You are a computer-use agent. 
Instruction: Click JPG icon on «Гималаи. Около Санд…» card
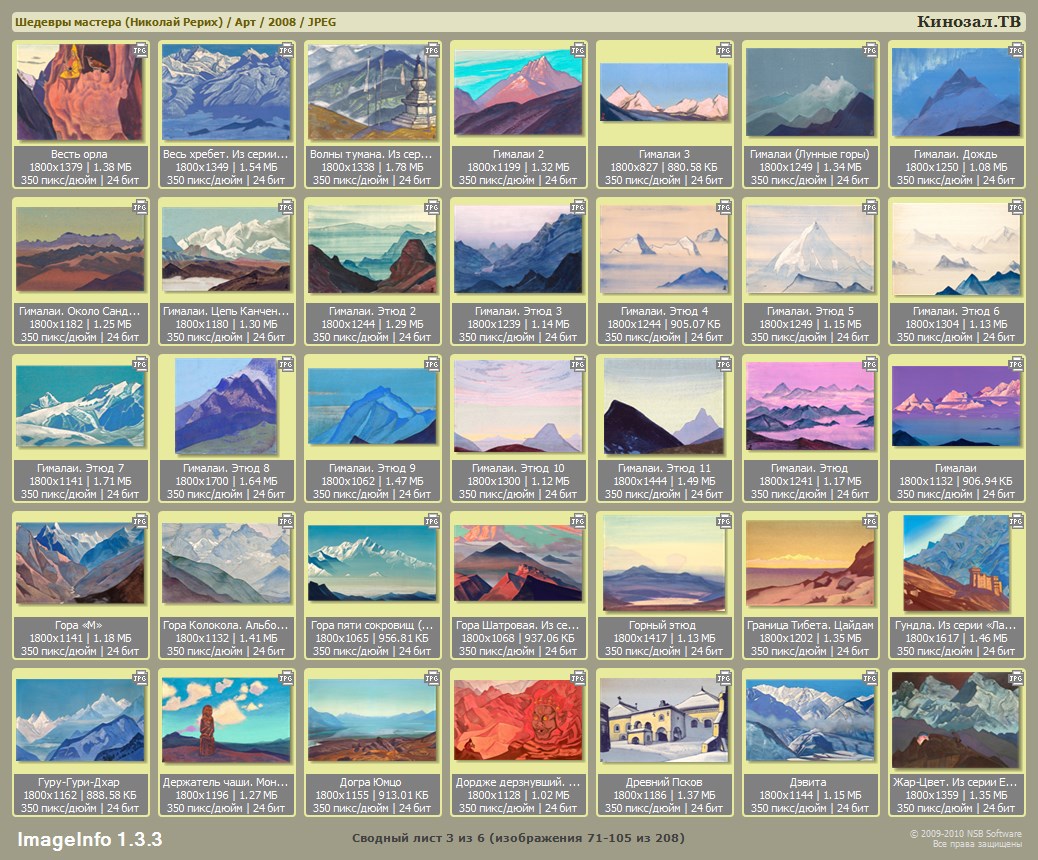click(x=140, y=207)
